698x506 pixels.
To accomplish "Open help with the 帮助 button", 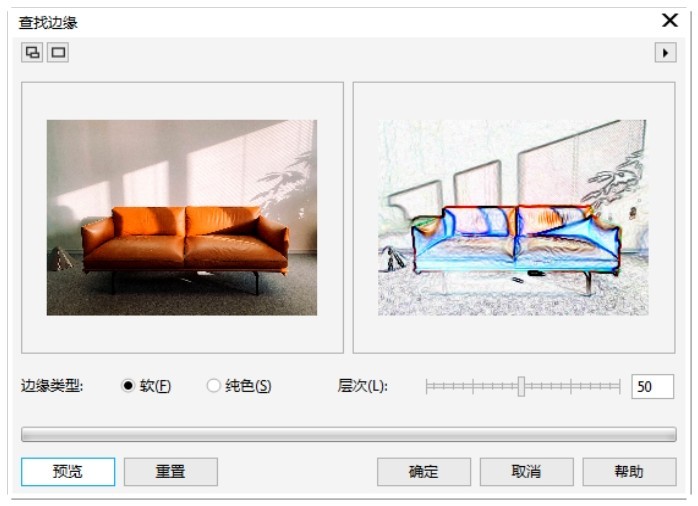I will point(629,471).
